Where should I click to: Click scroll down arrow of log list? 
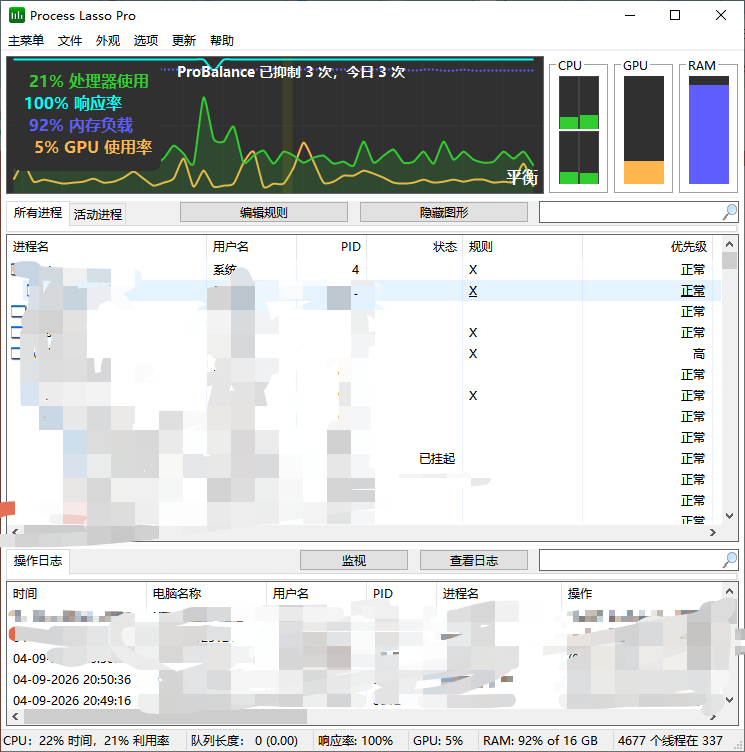click(729, 700)
